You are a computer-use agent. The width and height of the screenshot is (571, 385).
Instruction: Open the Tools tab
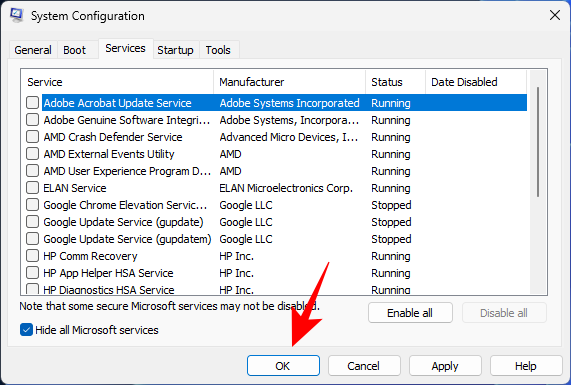pos(218,50)
